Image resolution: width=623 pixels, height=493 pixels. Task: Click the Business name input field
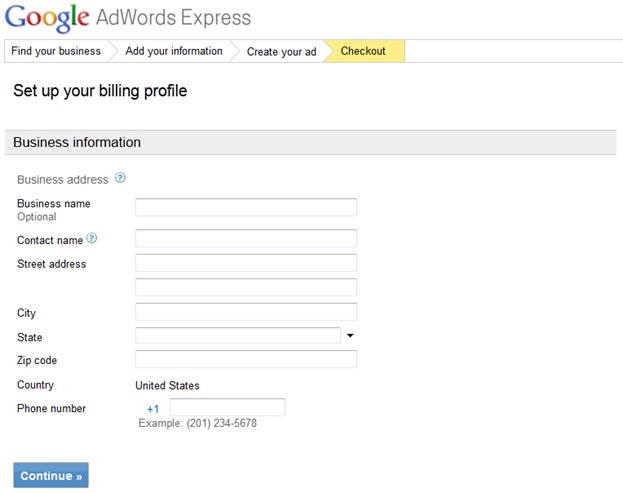[x=246, y=207]
